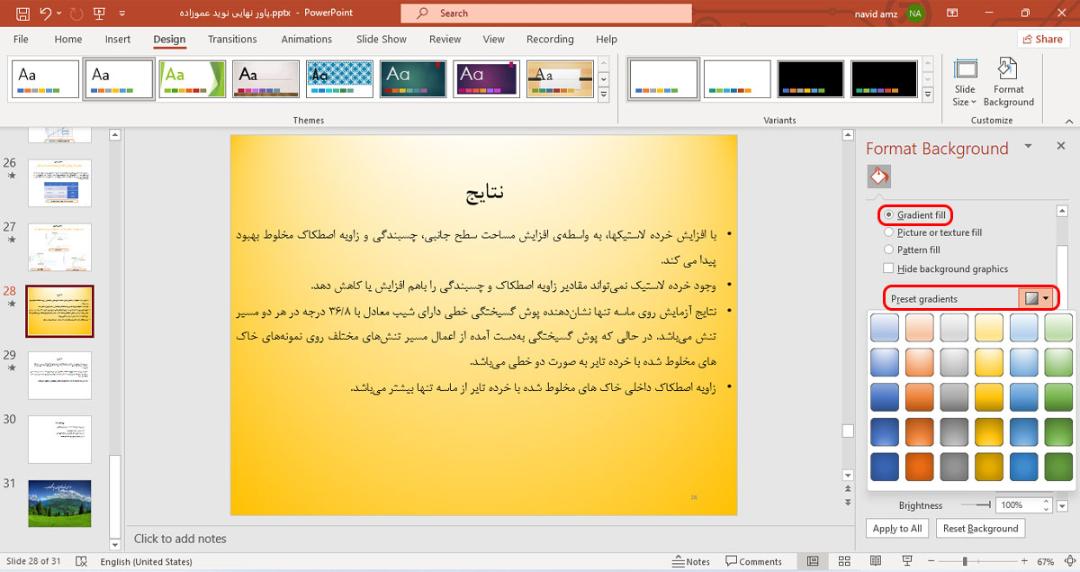Switch to Slide Sorter view icon
This screenshot has width=1080, height=572.
coord(844,561)
